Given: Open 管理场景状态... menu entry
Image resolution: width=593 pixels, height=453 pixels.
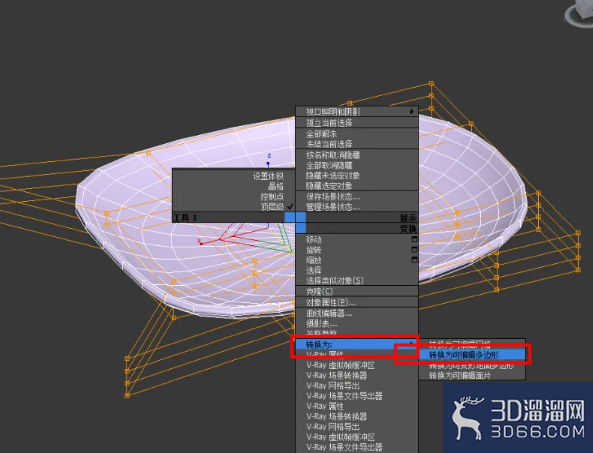Looking at the screenshot, I should coord(357,207).
